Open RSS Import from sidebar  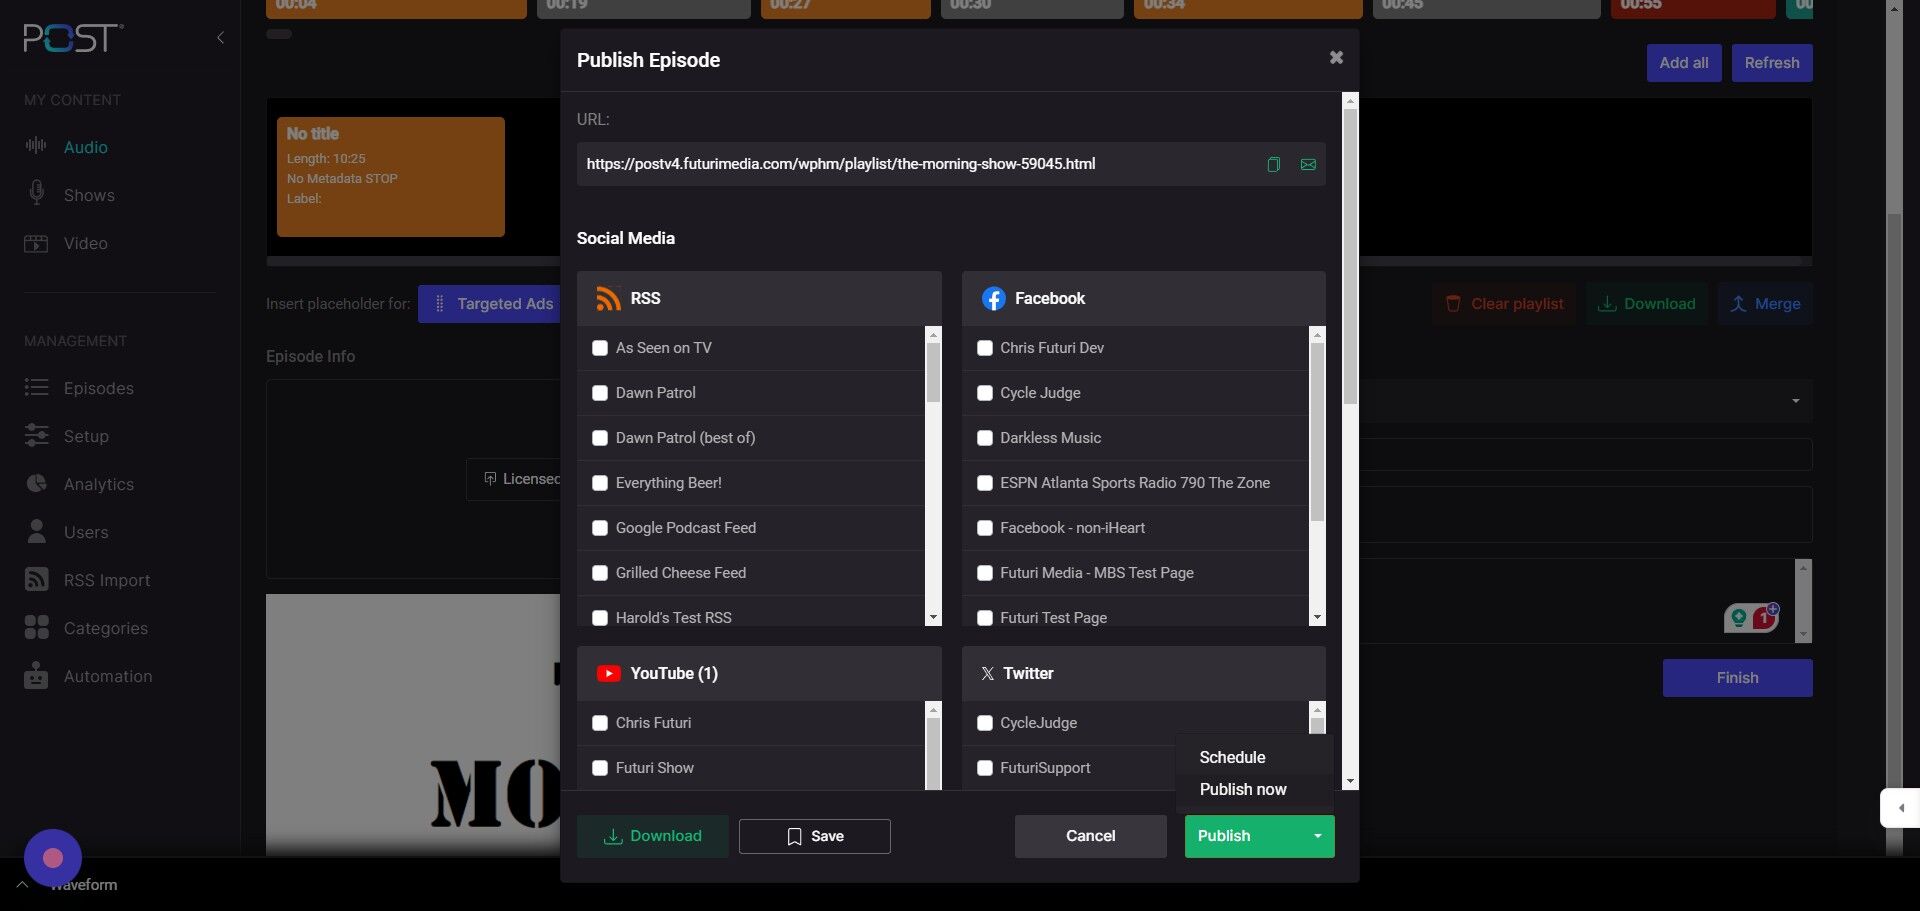pyautogui.click(x=106, y=580)
